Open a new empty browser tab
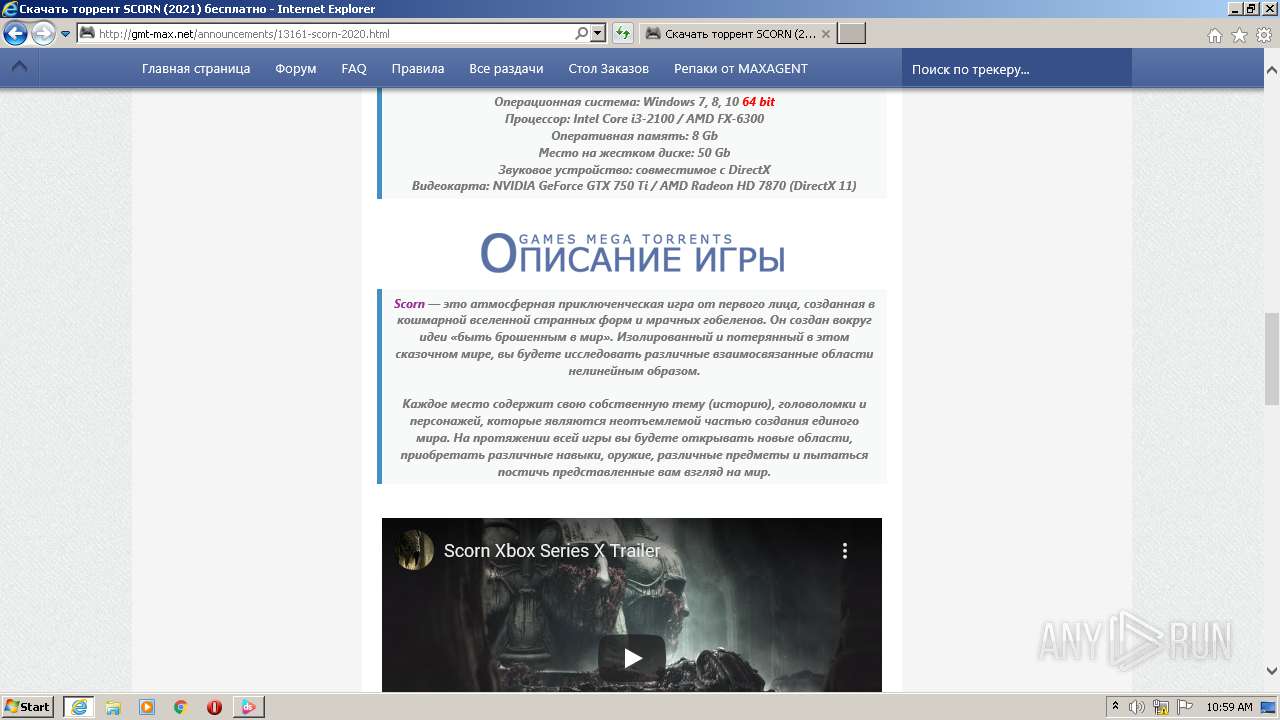This screenshot has height=720, width=1280. point(851,33)
